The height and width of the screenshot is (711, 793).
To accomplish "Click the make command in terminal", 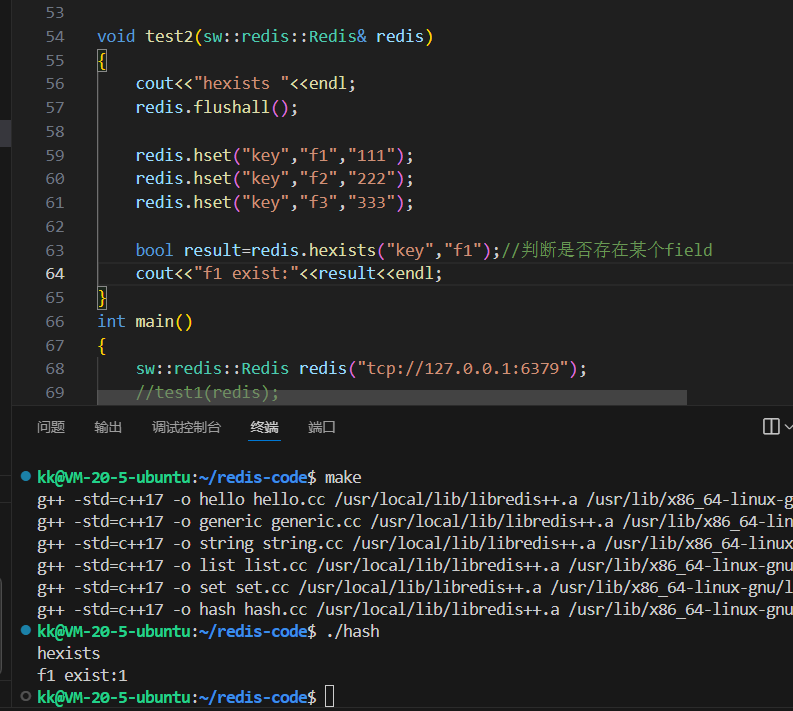I will pyautogui.click(x=343, y=477).
